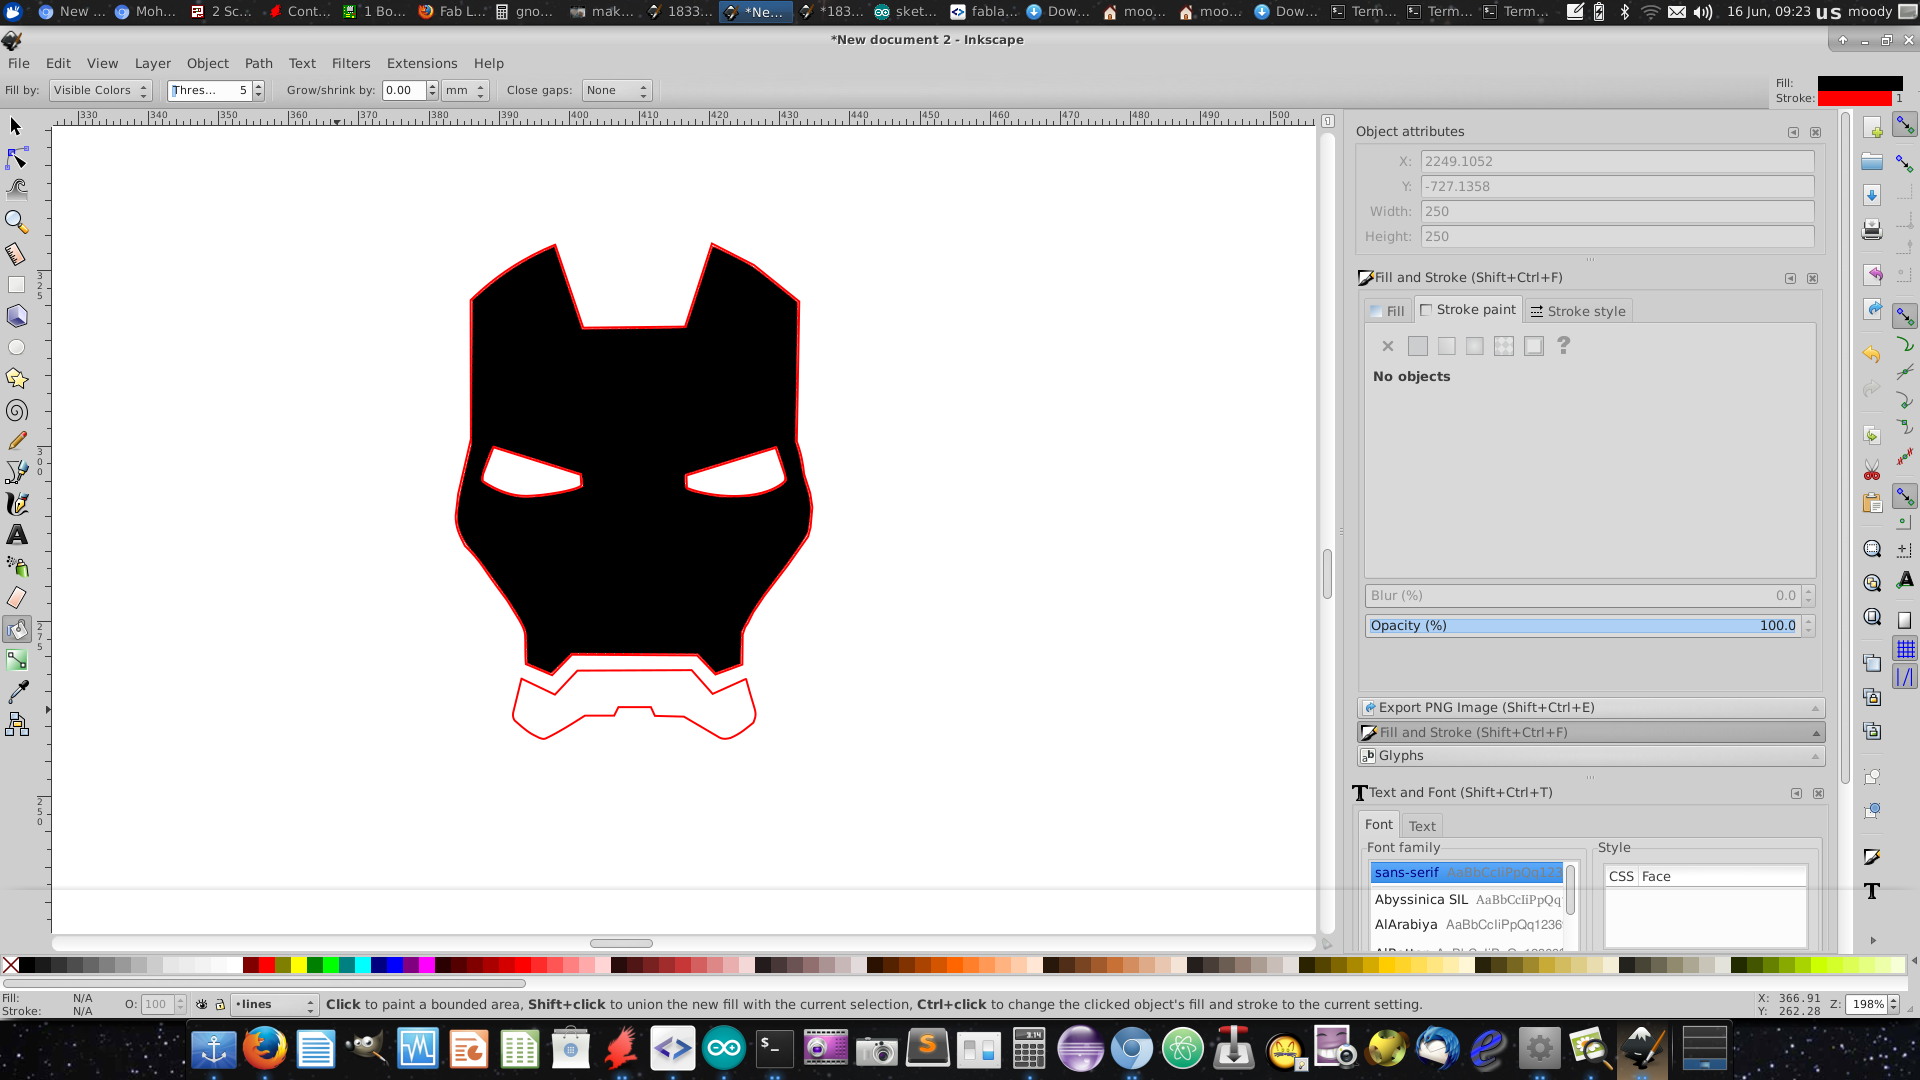Select the node edit tool
This screenshot has width=1920, height=1080.
pyautogui.click(x=16, y=158)
